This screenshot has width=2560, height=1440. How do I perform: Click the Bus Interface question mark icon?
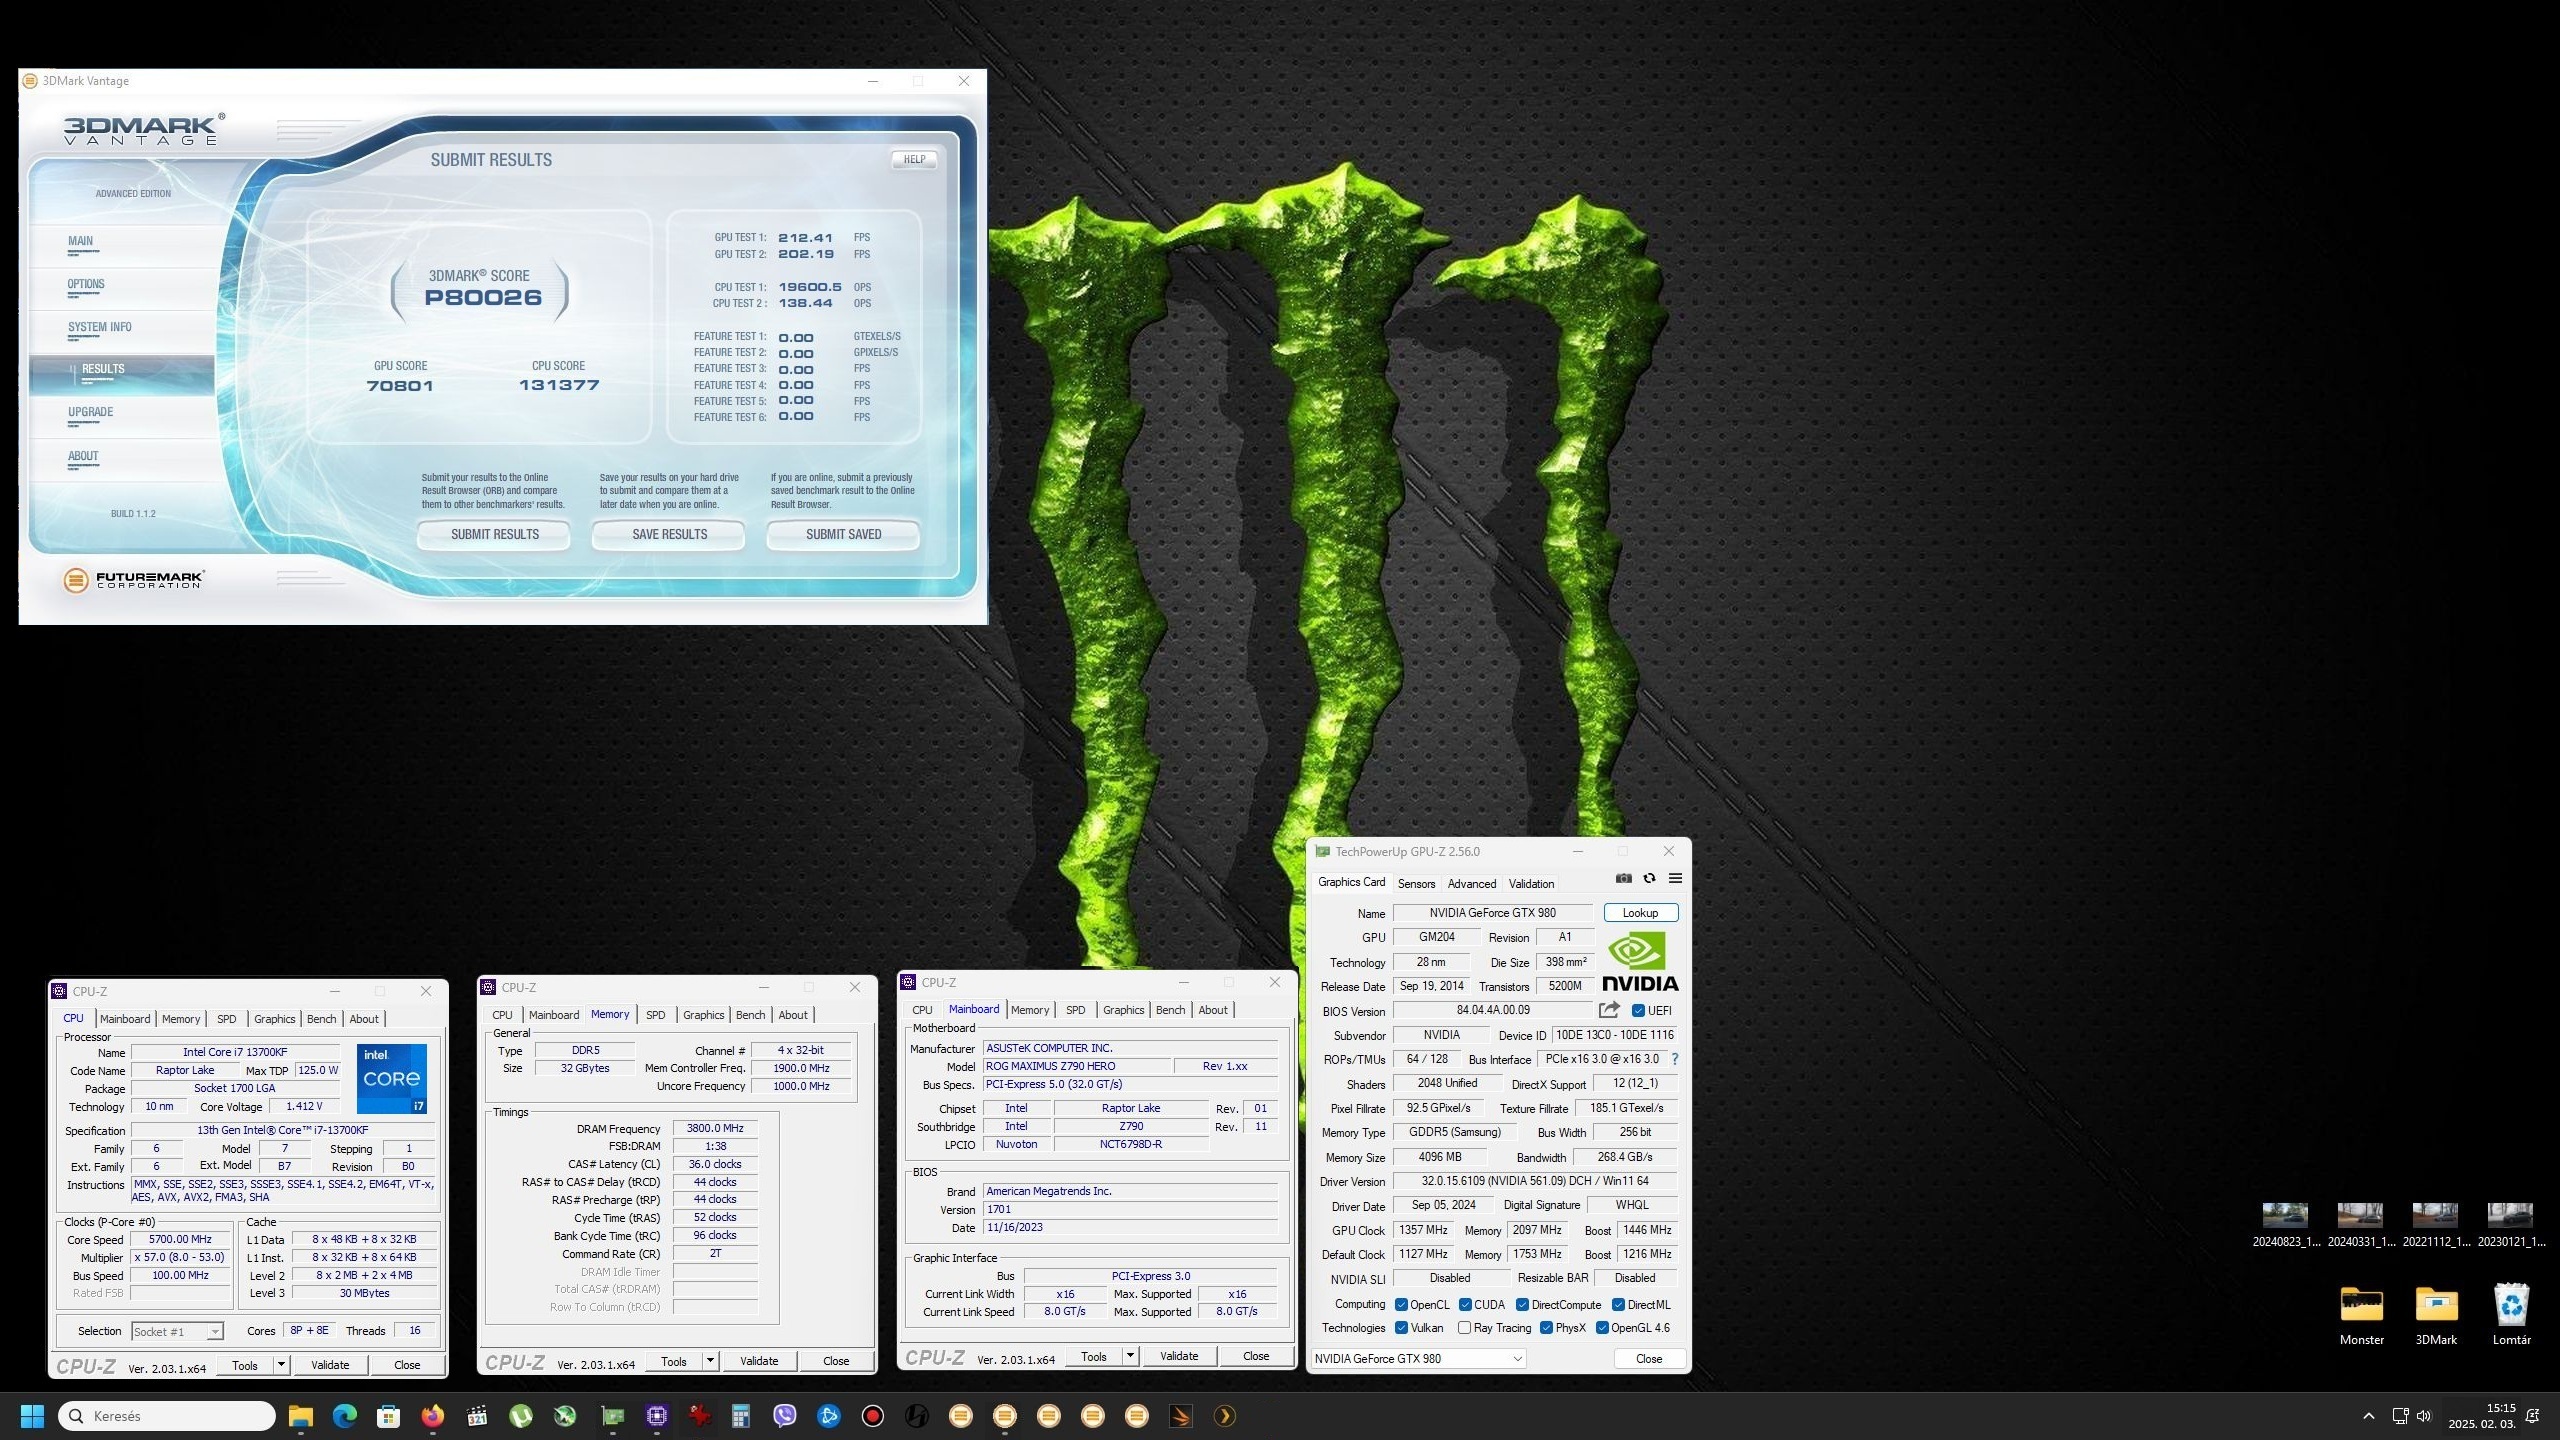pos(1675,1059)
